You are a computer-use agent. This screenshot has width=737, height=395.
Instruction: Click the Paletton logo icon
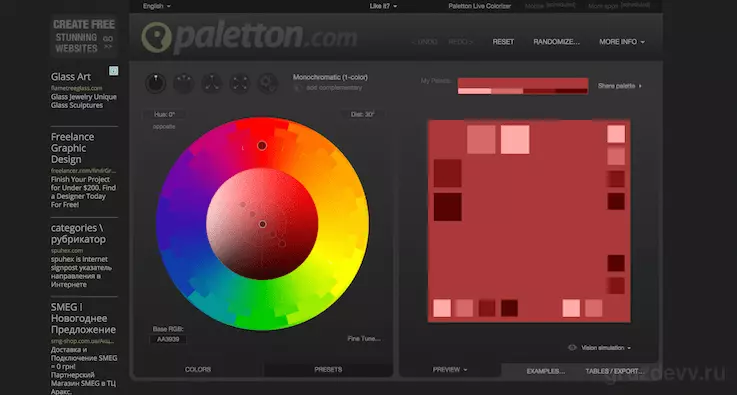click(157, 37)
